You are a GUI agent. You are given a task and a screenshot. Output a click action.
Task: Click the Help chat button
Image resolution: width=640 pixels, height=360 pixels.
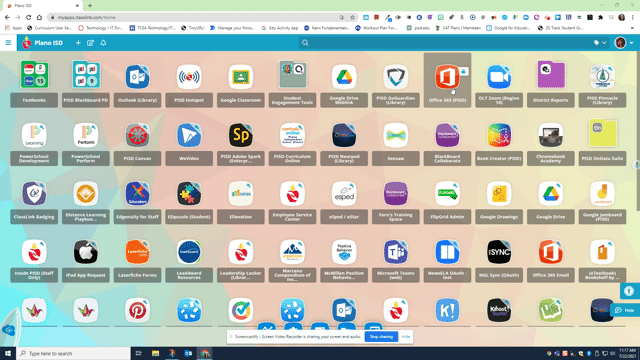(624, 310)
